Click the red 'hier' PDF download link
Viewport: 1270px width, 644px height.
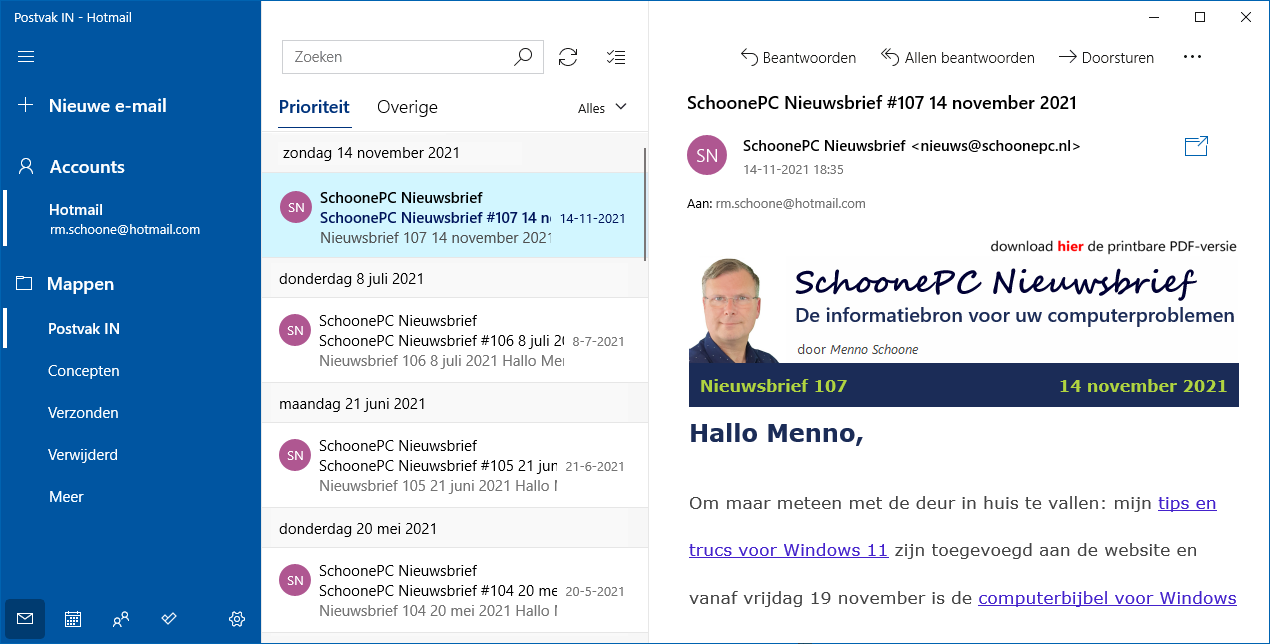click(x=1070, y=246)
